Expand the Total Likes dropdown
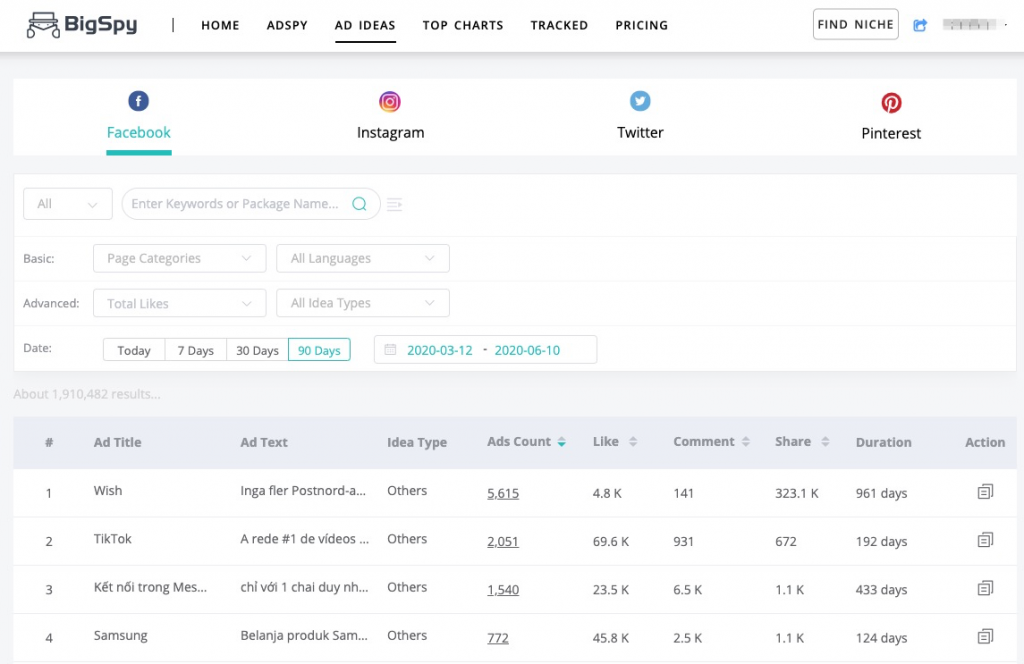 (x=180, y=303)
